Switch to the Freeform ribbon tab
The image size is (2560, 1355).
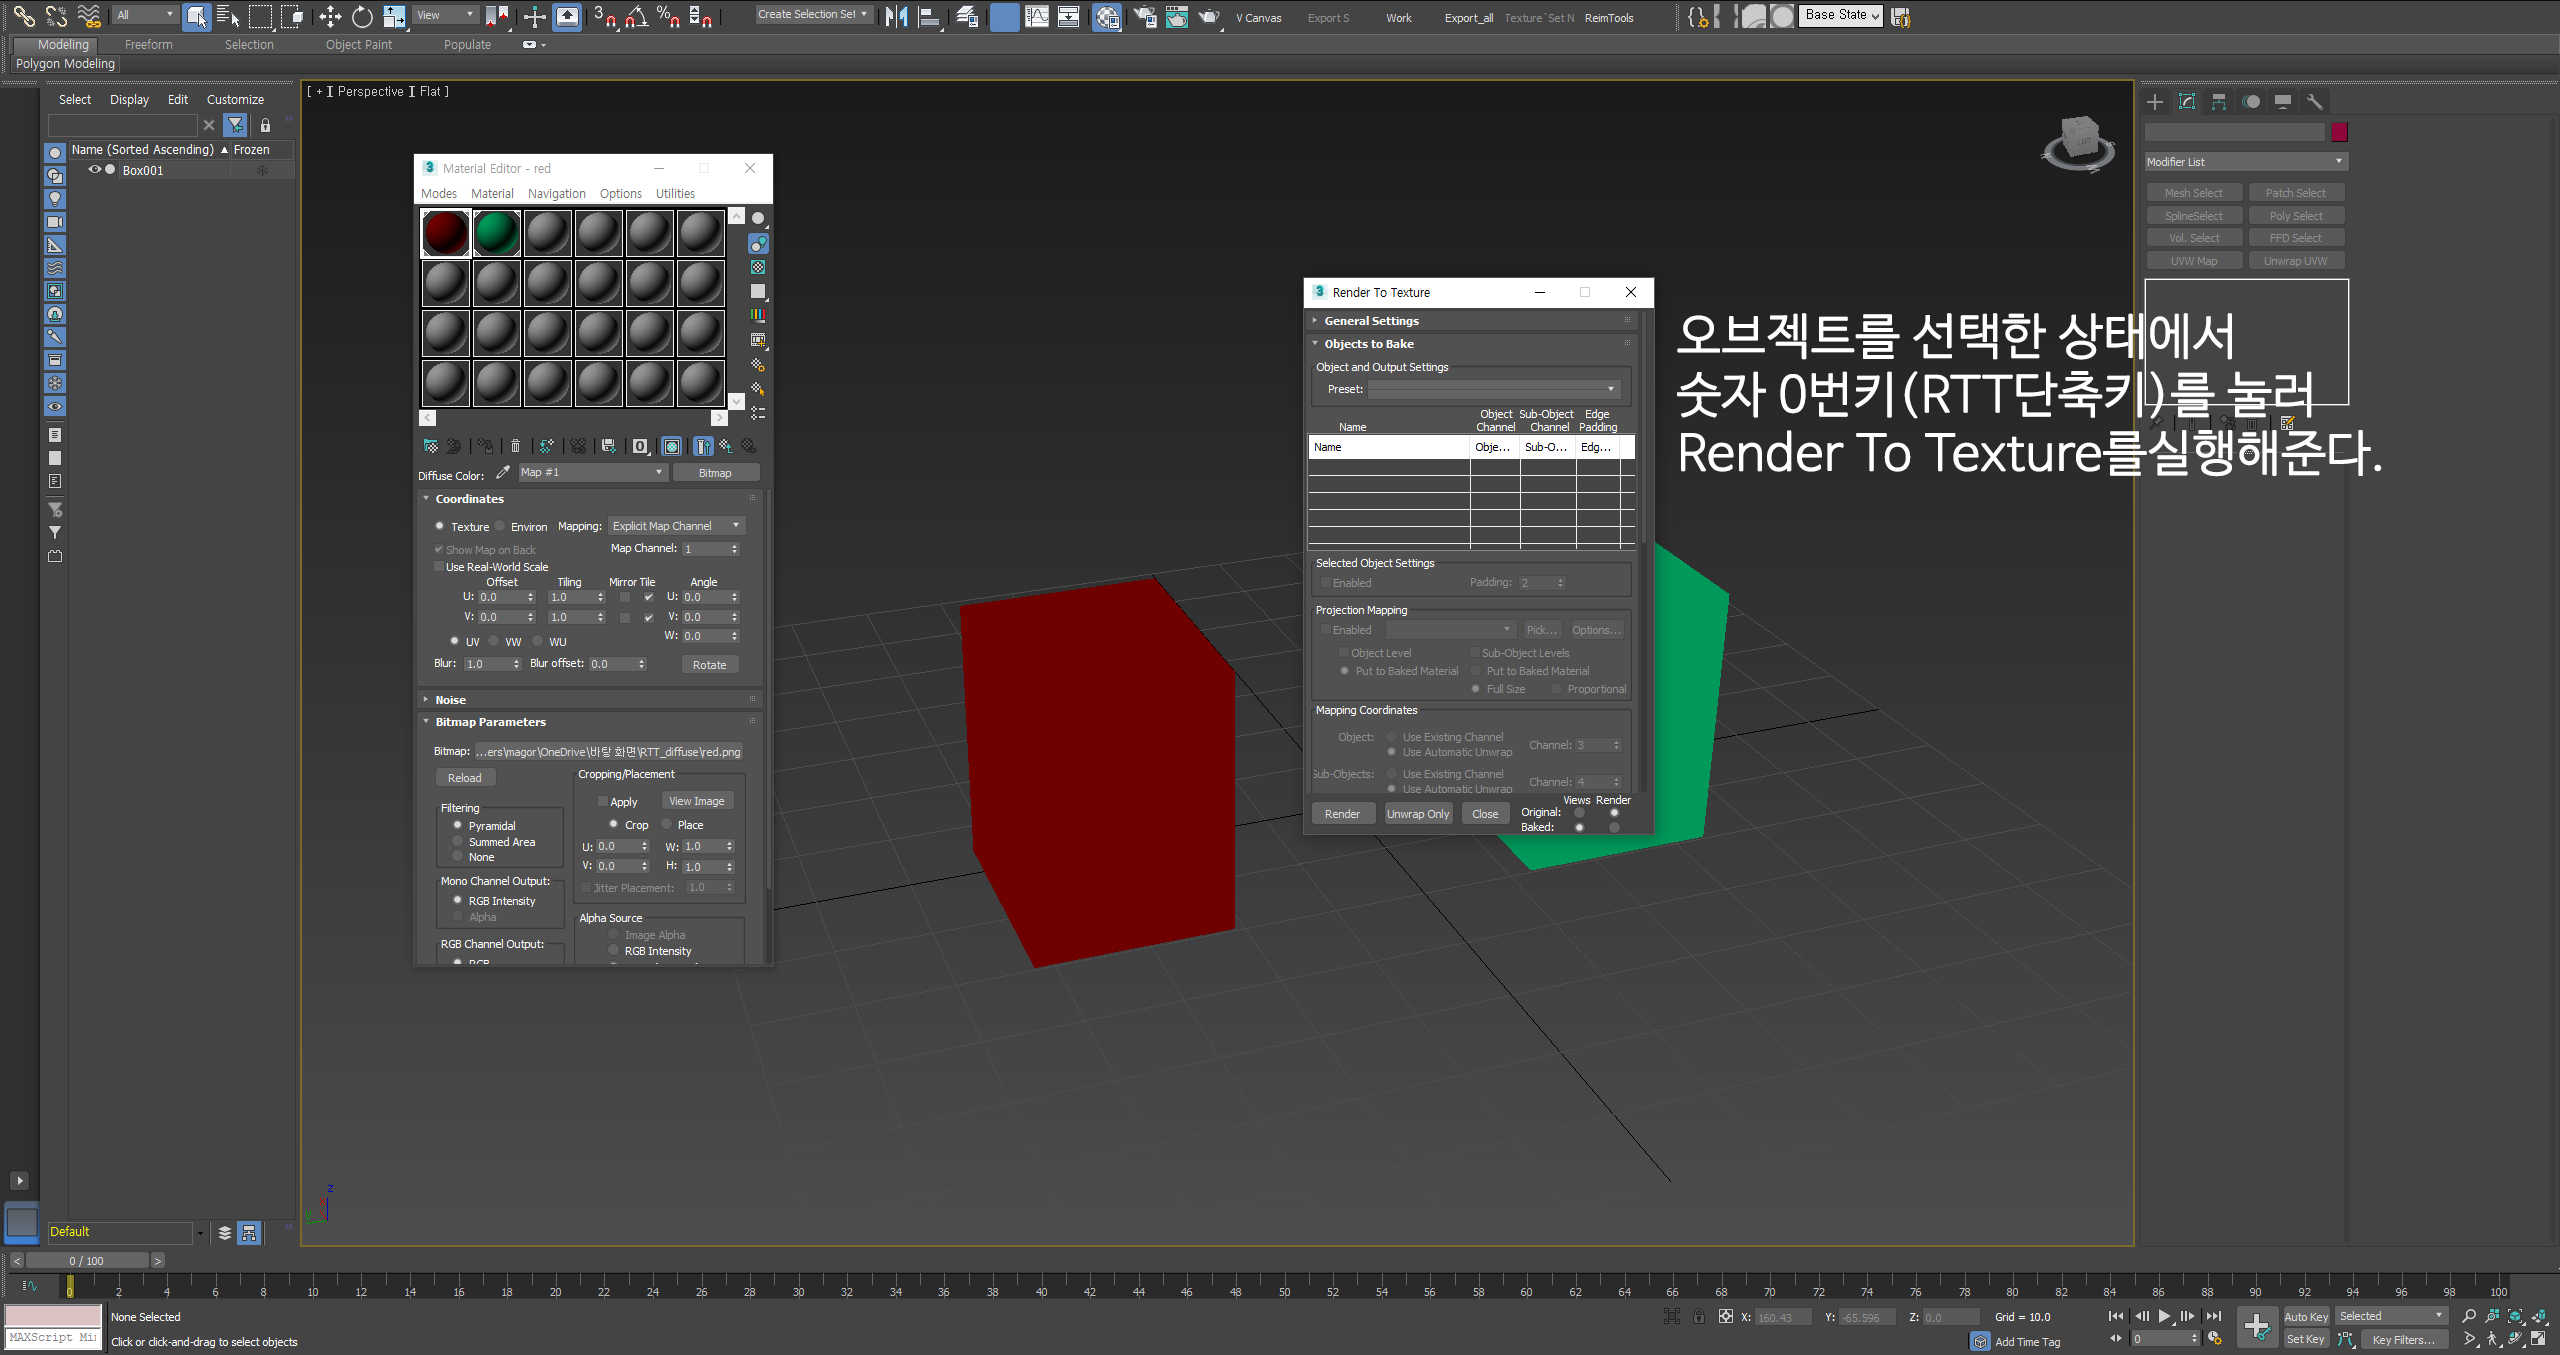tap(148, 45)
